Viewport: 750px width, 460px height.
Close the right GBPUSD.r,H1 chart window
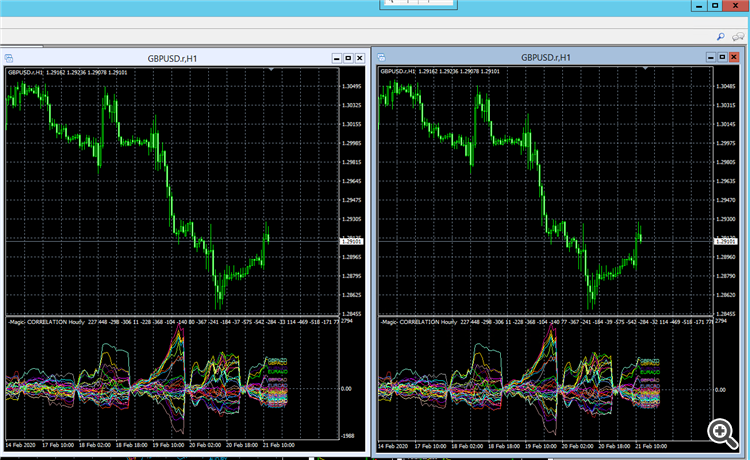point(734,57)
